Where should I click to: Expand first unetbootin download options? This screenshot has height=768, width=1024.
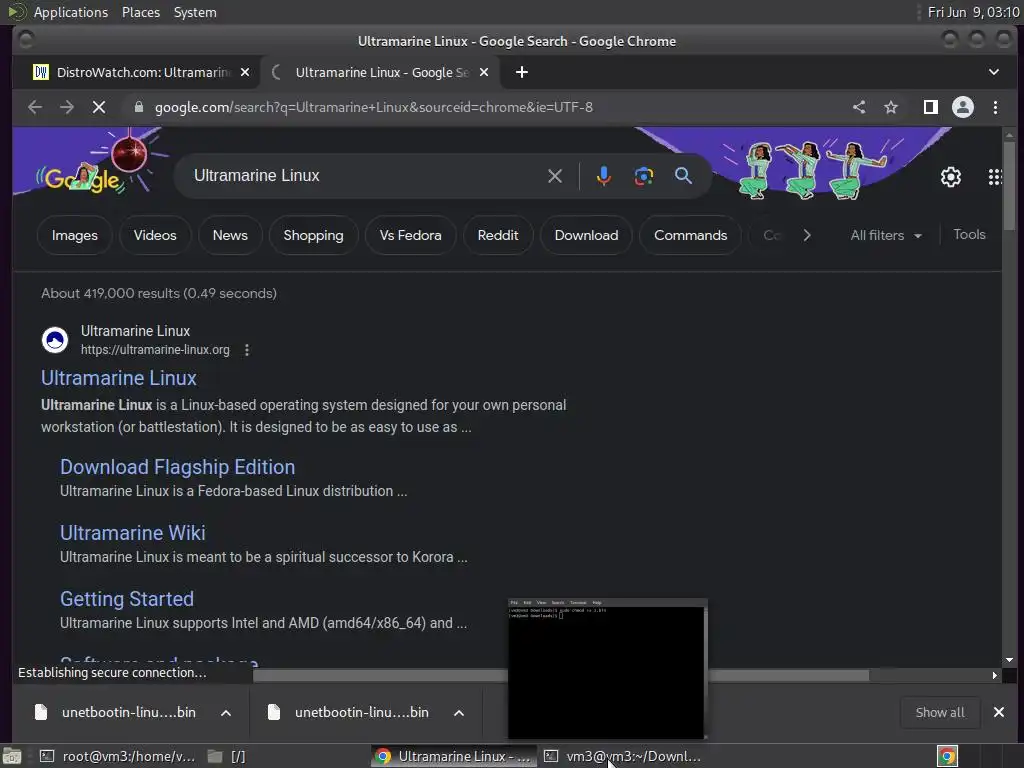tap(226, 713)
